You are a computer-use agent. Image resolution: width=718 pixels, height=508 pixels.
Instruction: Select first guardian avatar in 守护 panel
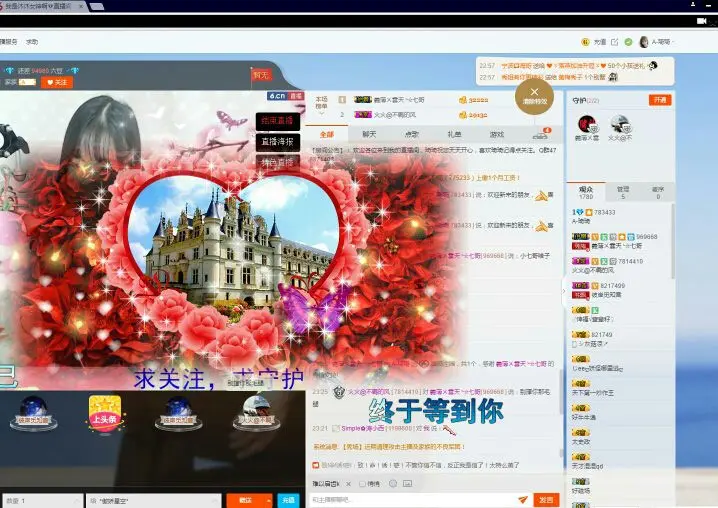pyautogui.click(x=587, y=125)
